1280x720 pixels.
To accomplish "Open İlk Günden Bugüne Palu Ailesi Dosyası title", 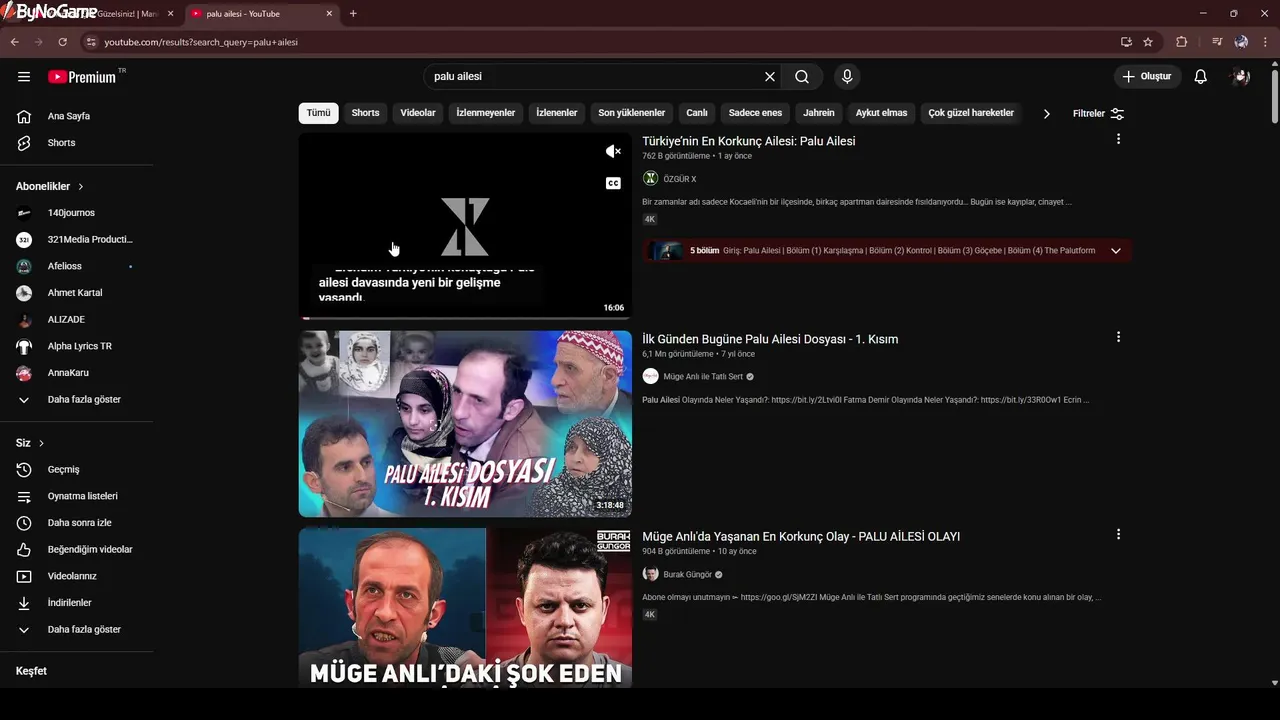I will 770,339.
